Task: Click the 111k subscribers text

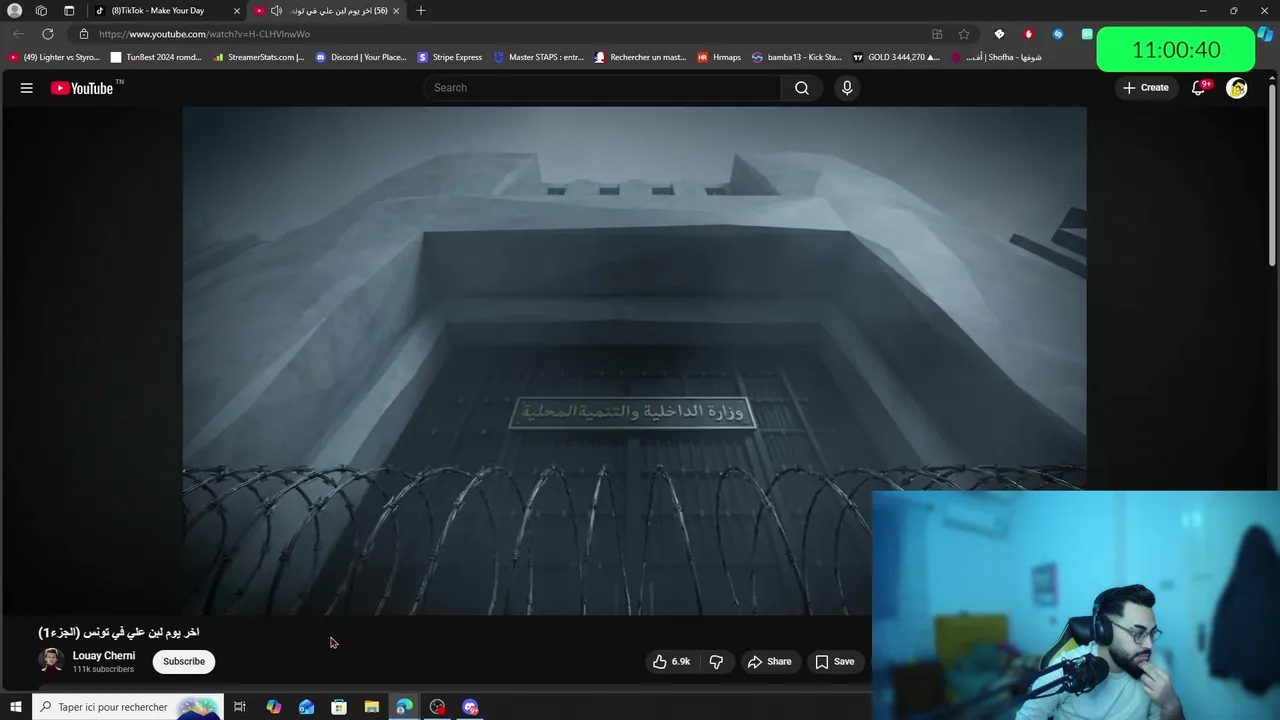Action: pos(103,669)
